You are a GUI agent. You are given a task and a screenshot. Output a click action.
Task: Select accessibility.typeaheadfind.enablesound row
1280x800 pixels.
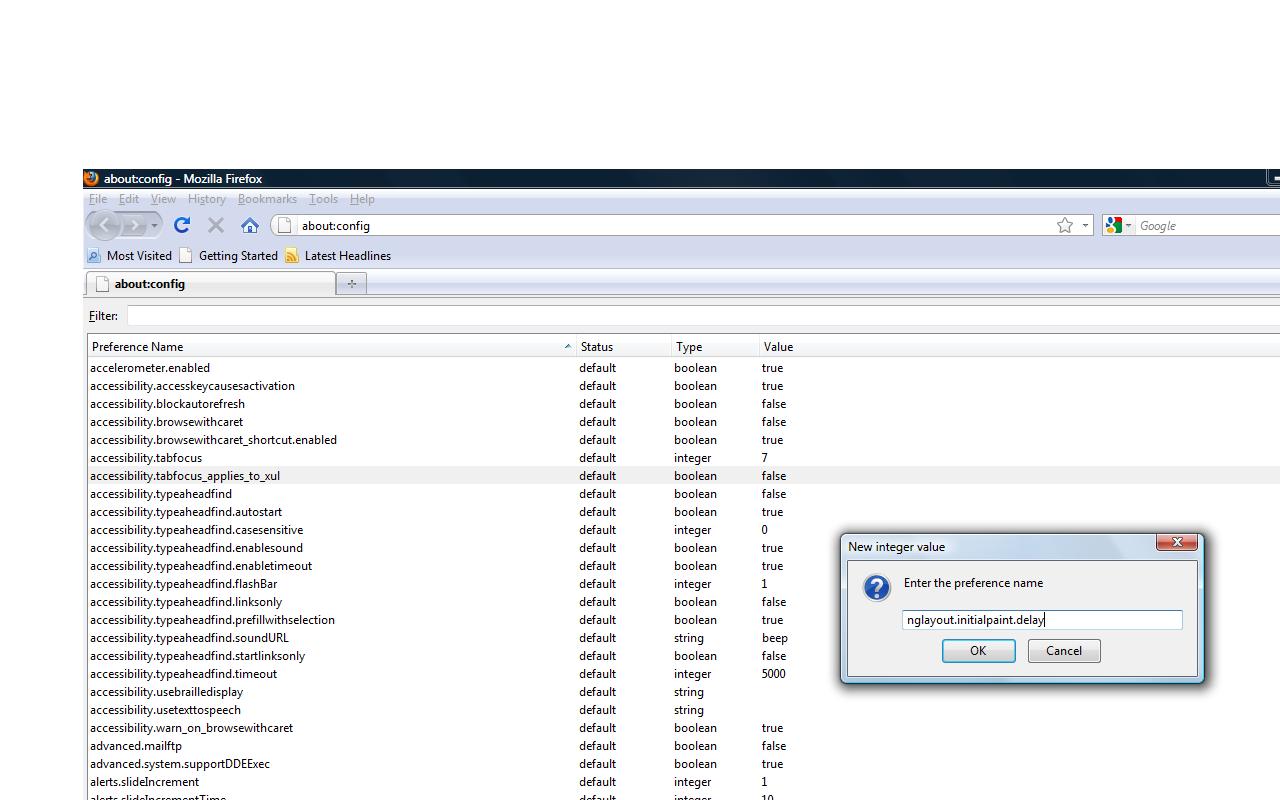[683, 548]
